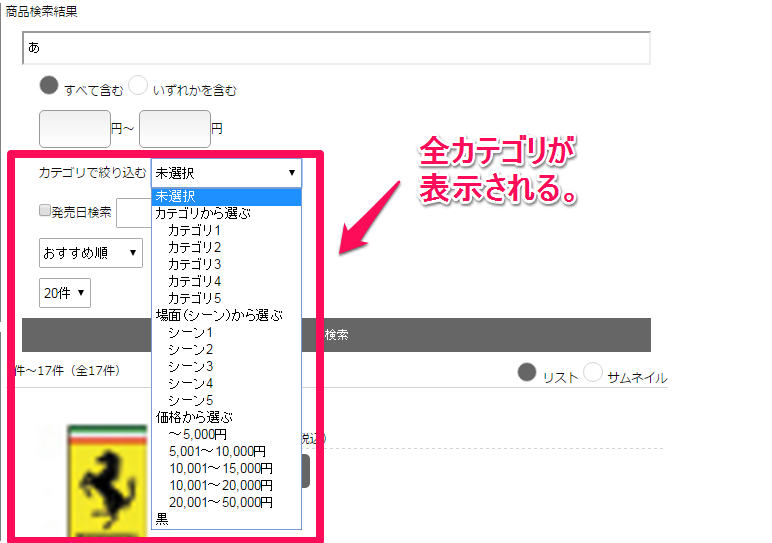The height and width of the screenshot is (543, 772).
Task: Click the maximum price input box
Action: [174, 129]
